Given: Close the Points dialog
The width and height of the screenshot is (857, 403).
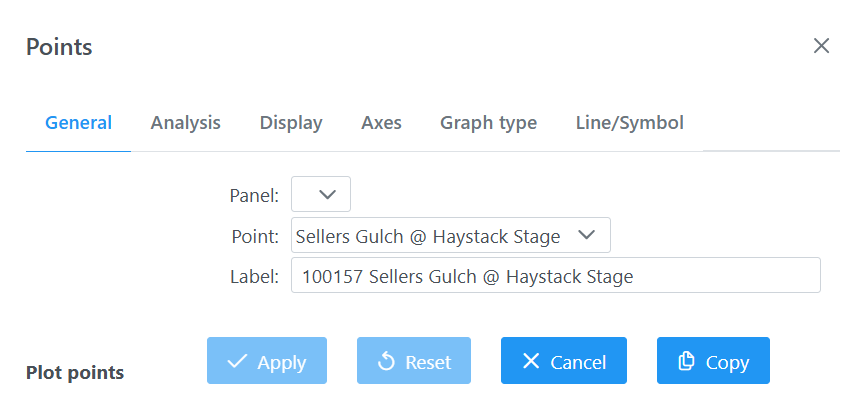Looking at the screenshot, I should point(821,46).
